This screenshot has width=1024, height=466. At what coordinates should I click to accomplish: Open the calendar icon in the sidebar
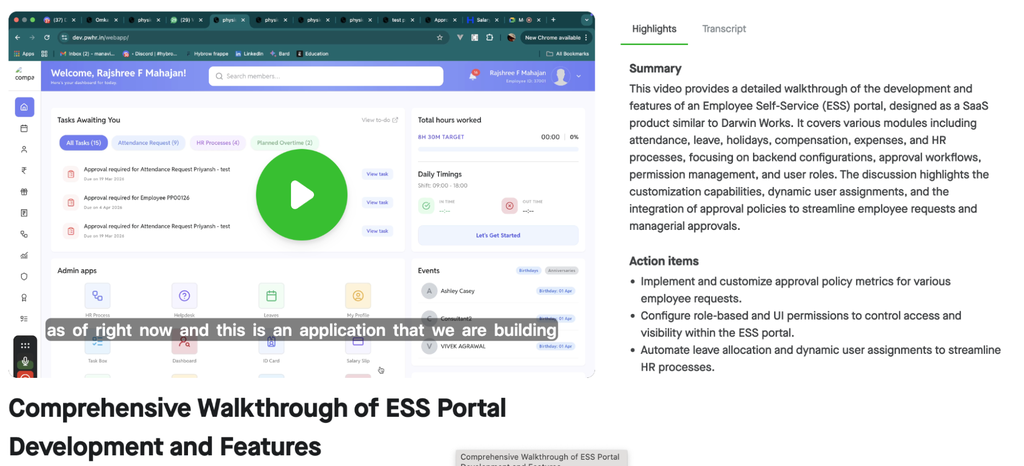24,129
